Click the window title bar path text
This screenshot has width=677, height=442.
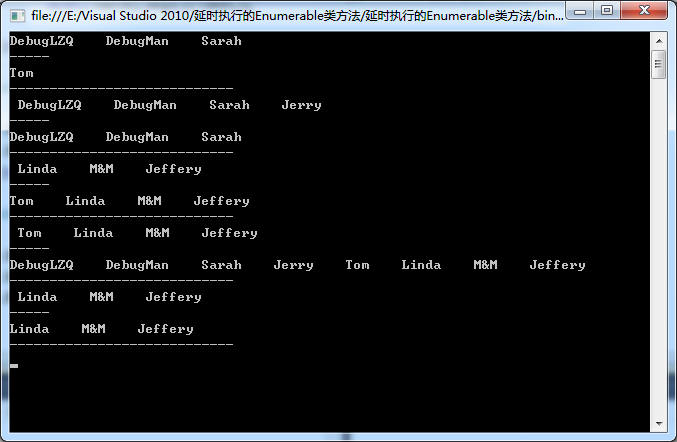[x=297, y=16]
